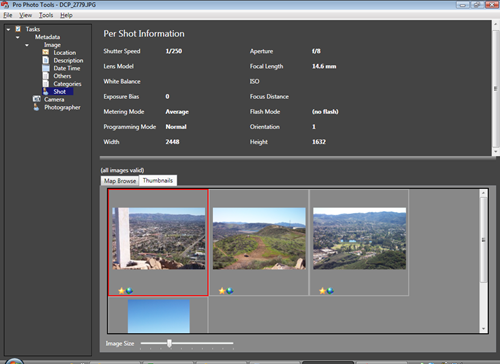Click the Shutter Speed value 1/250
Screen dimensions: 500x364
174,51
